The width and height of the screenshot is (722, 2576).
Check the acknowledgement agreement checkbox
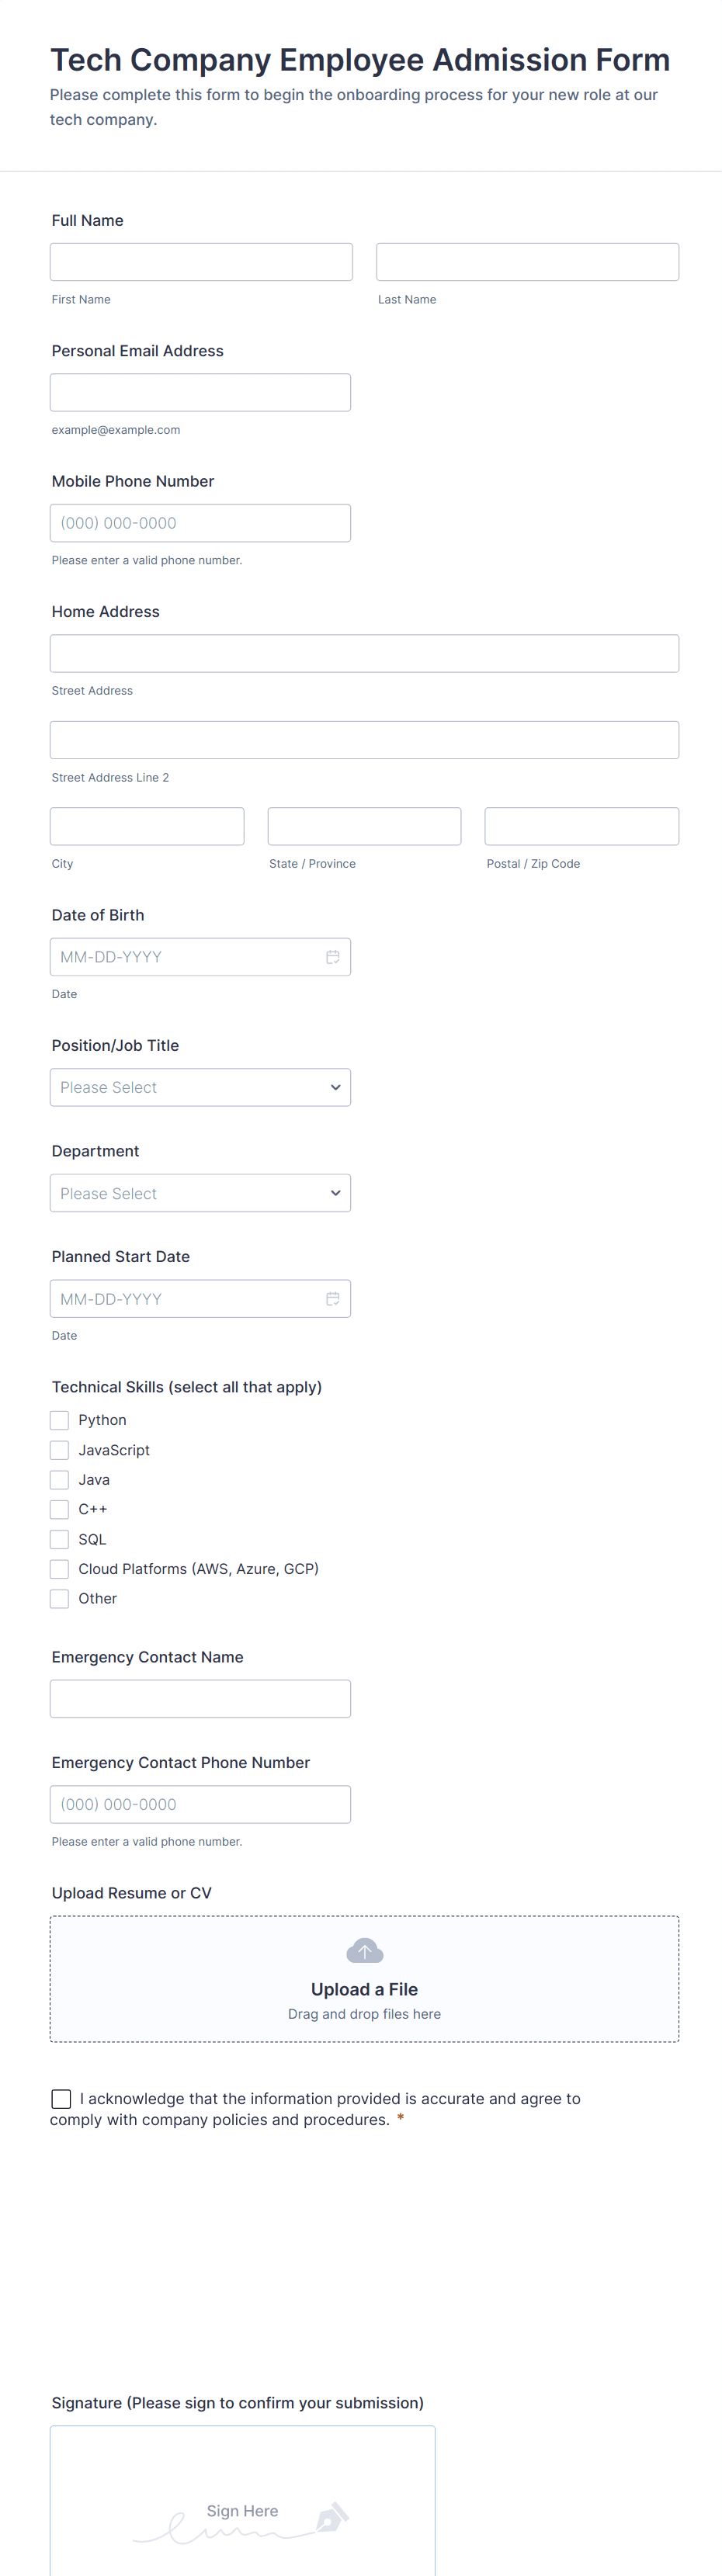pyautogui.click(x=61, y=2099)
